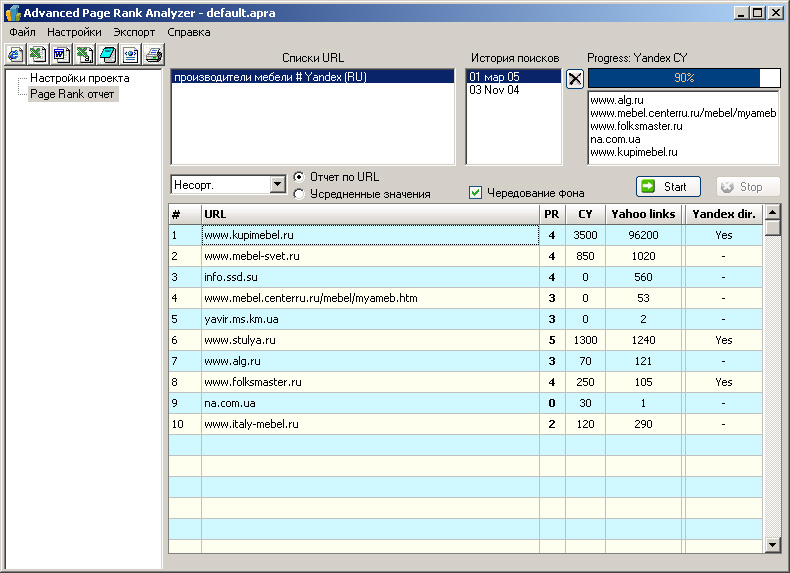The width and height of the screenshot is (790, 573).
Task: Click the CY value 1300 for stulya.ru
Action: tap(585, 340)
